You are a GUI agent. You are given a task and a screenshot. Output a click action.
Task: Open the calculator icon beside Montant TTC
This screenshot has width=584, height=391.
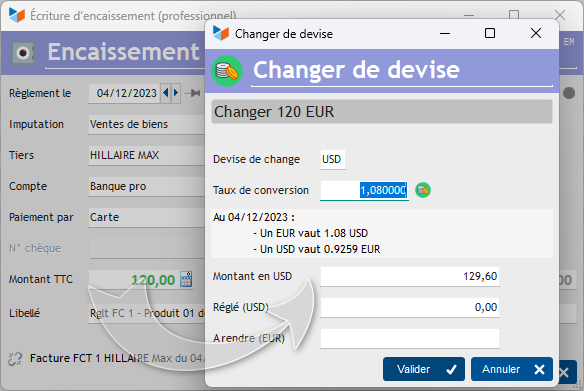click(186, 279)
